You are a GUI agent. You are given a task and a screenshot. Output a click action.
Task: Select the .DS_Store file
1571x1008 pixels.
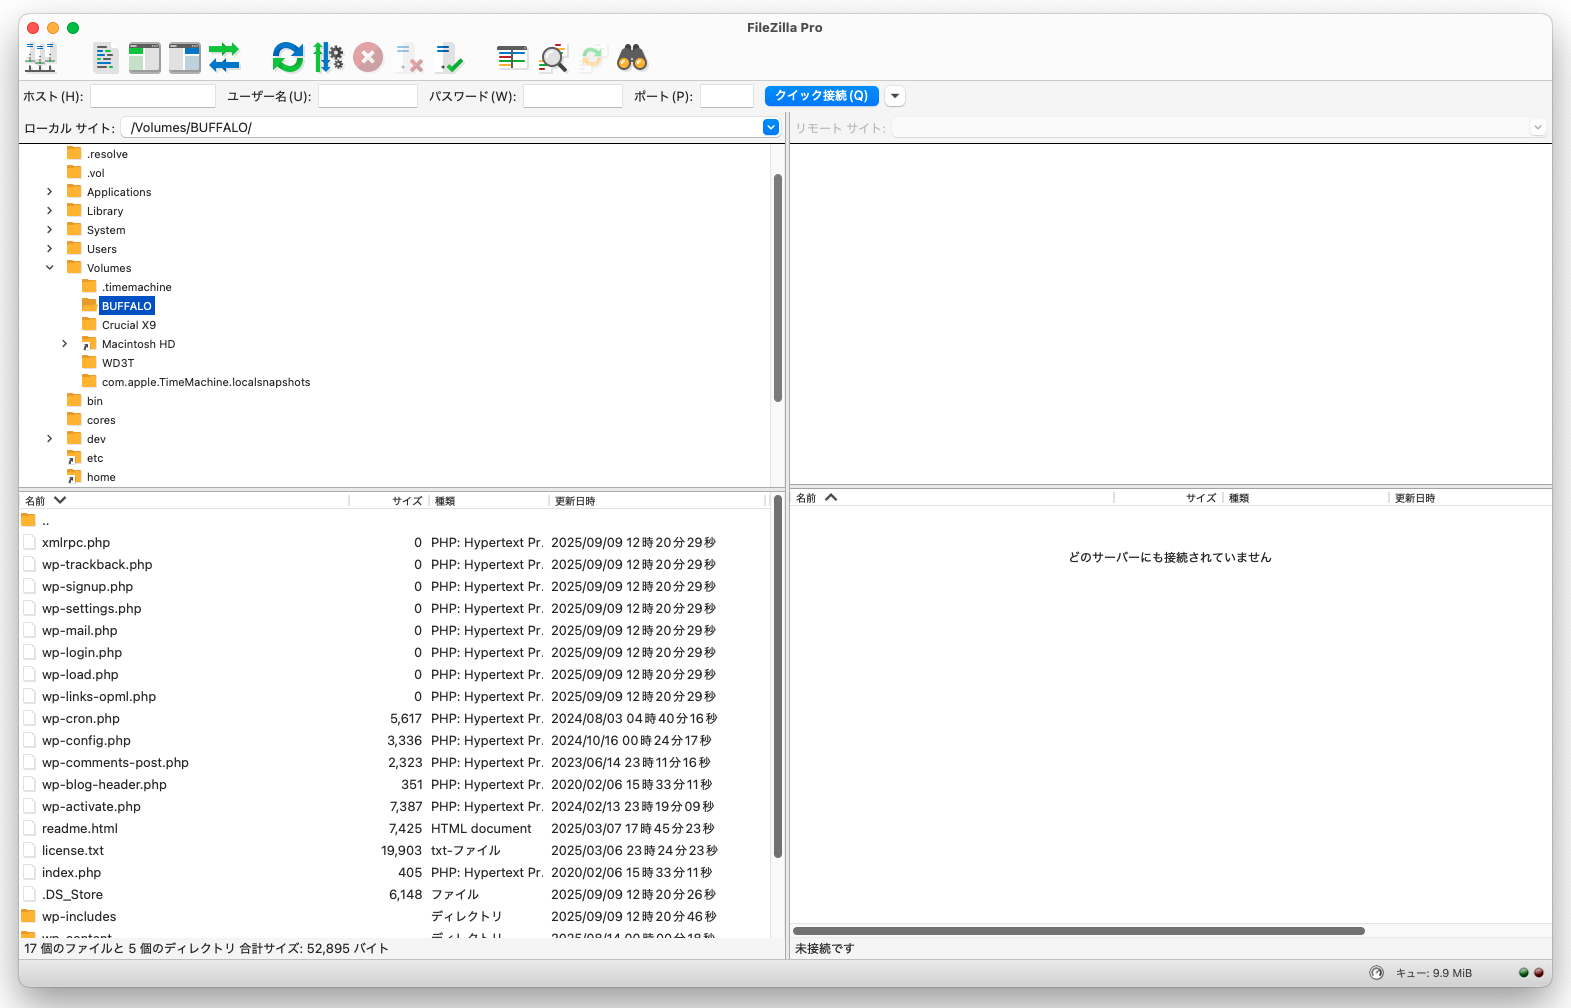click(x=72, y=894)
